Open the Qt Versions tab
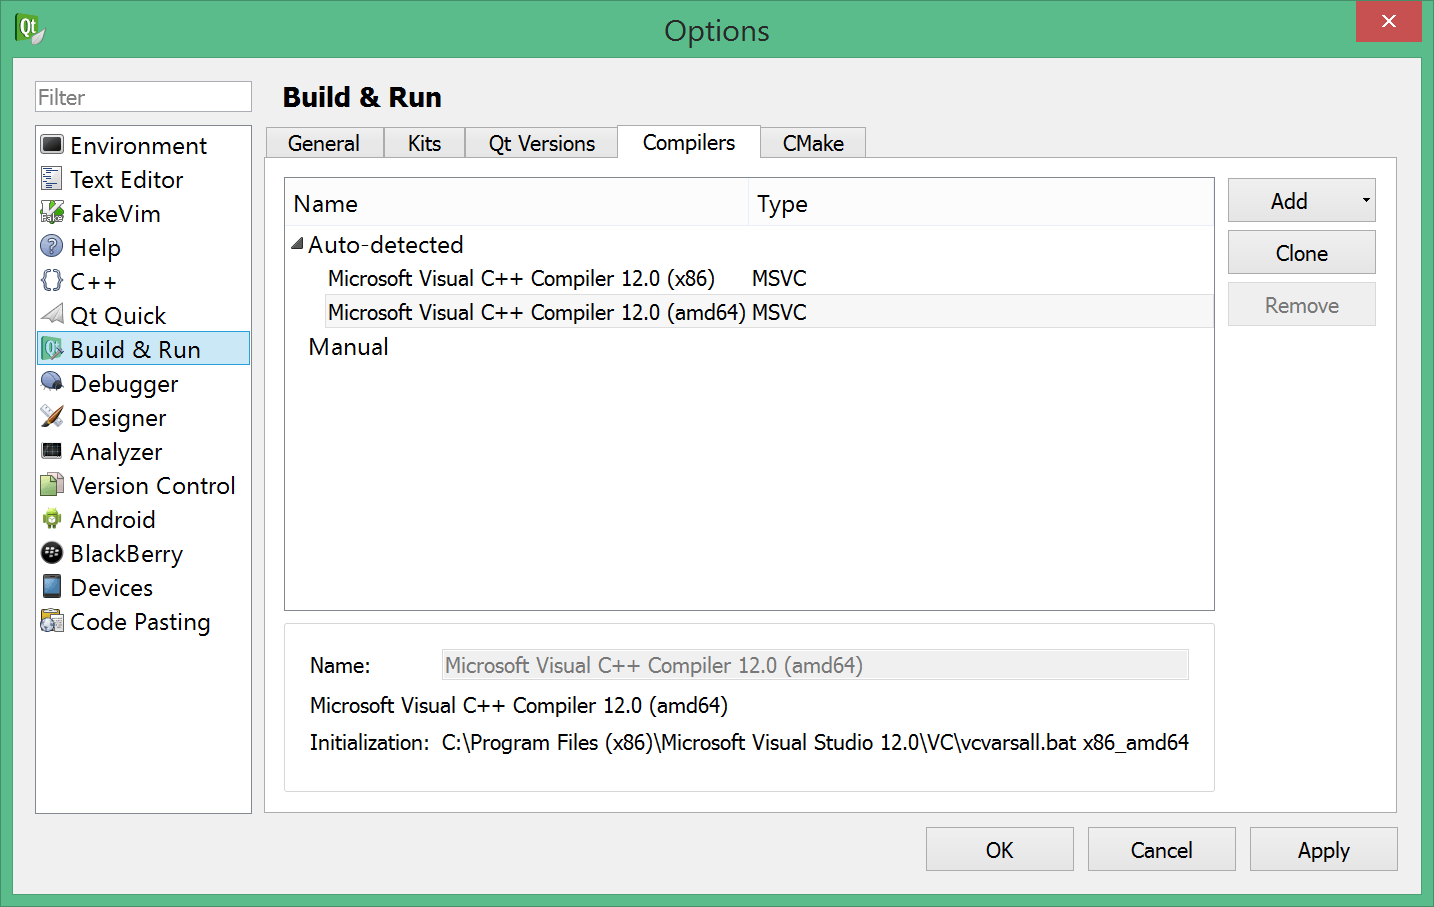This screenshot has width=1434, height=907. (541, 143)
